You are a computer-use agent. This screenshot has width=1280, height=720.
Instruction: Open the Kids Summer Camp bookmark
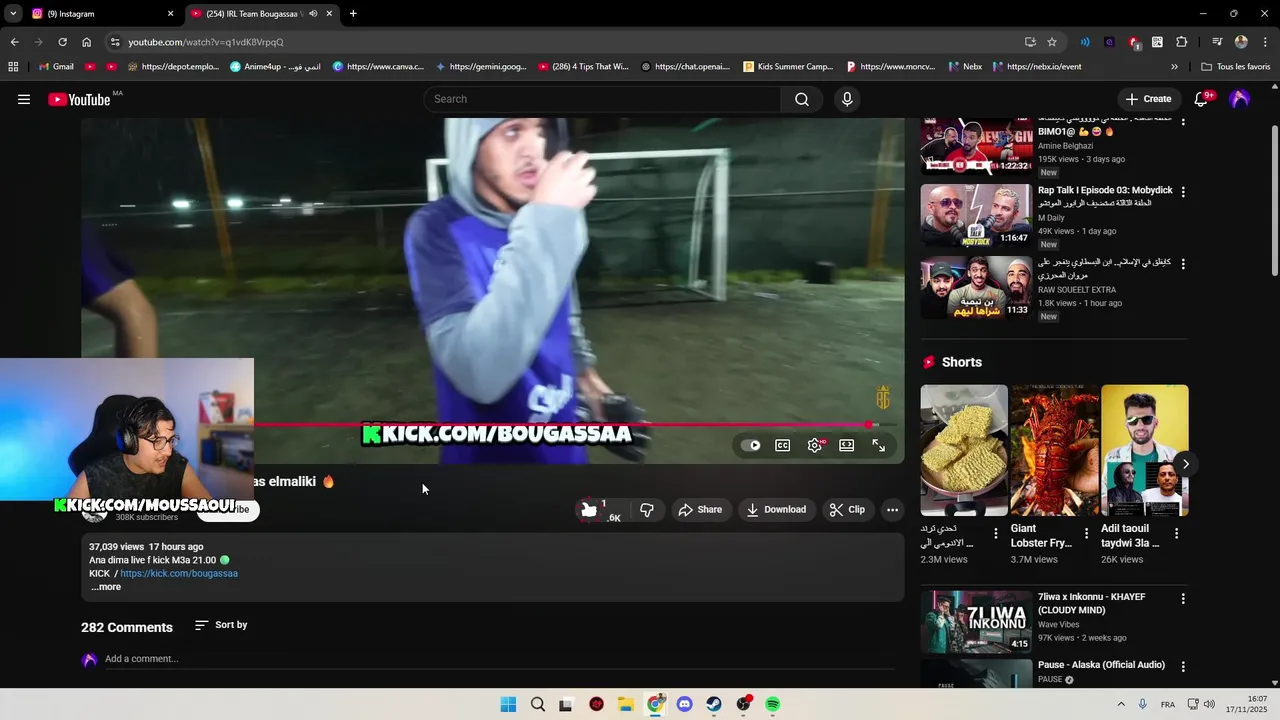788,67
